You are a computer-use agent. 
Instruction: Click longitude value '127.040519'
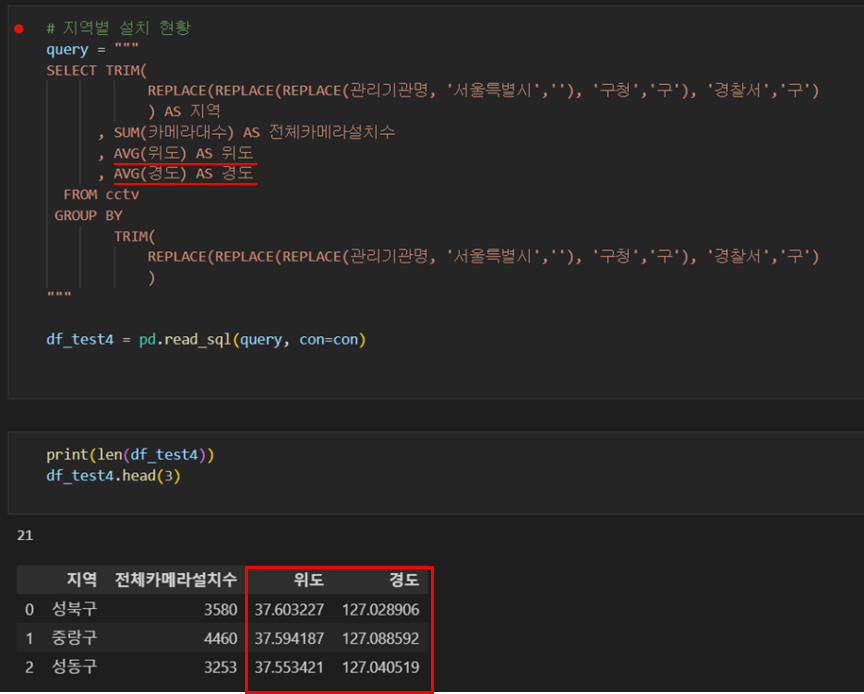click(x=381, y=668)
